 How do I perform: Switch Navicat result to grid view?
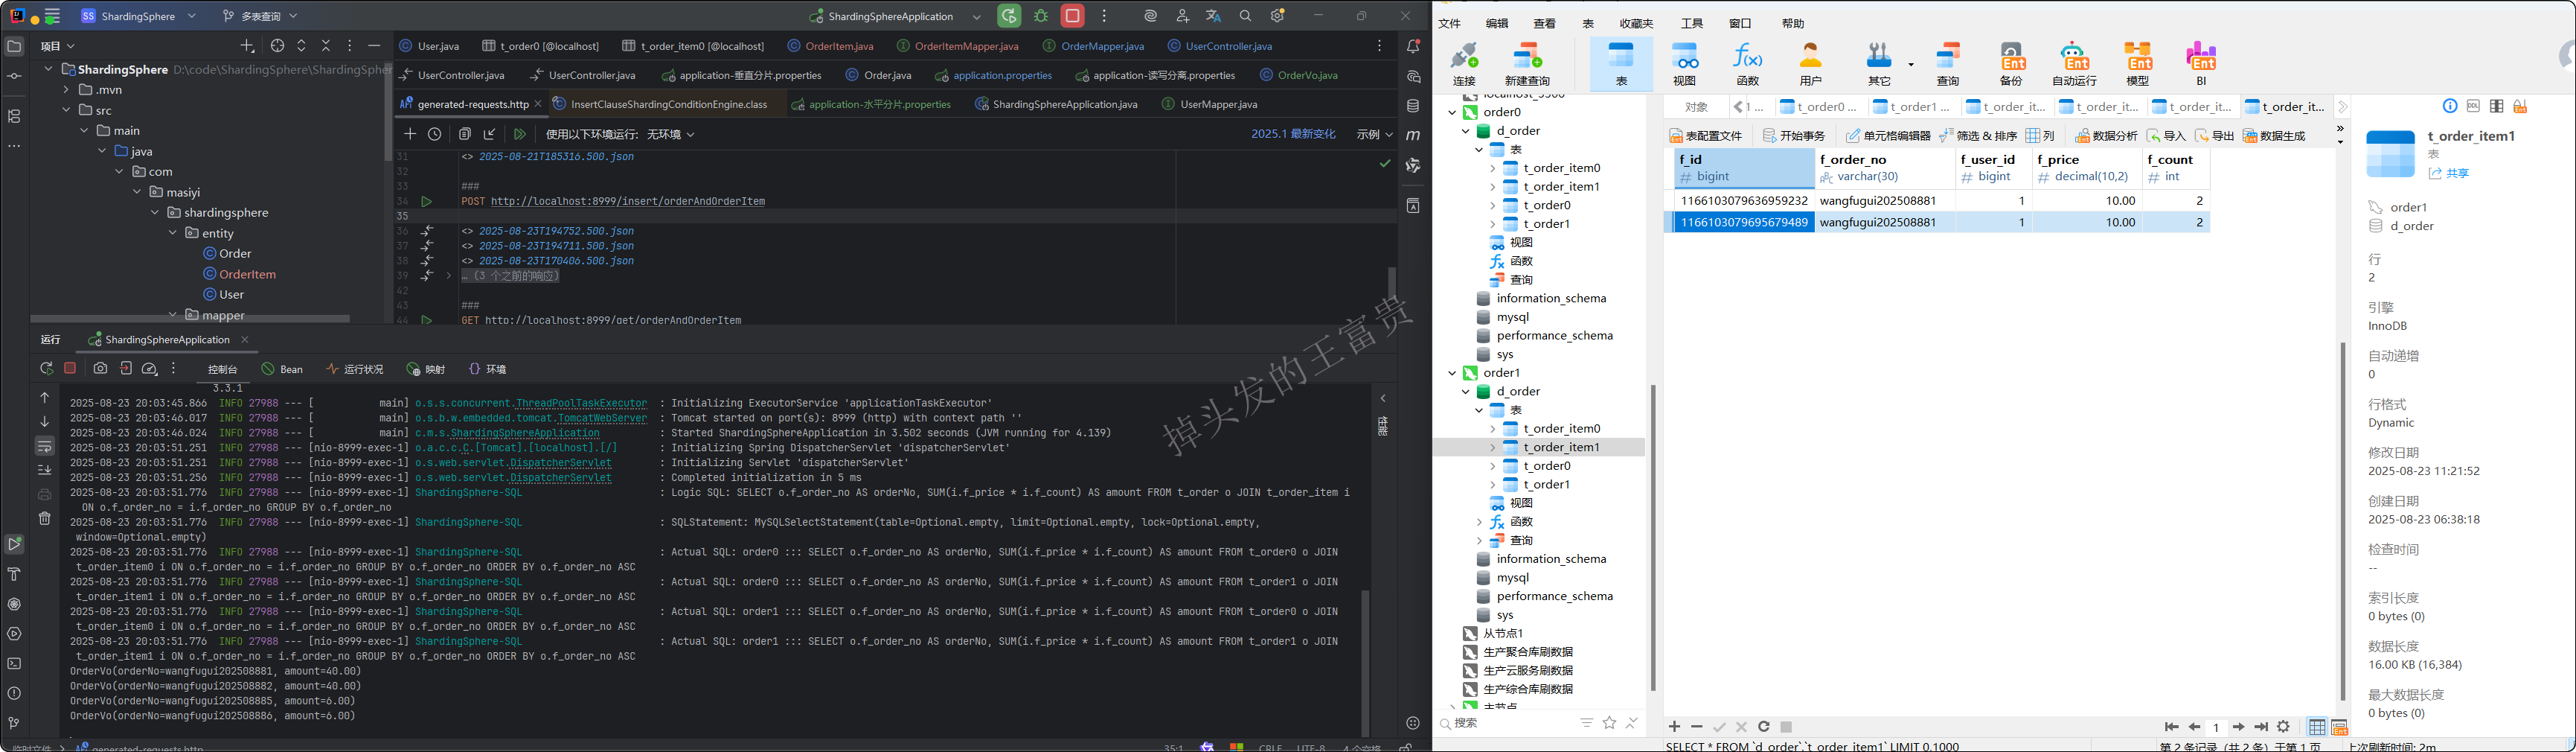(2317, 727)
